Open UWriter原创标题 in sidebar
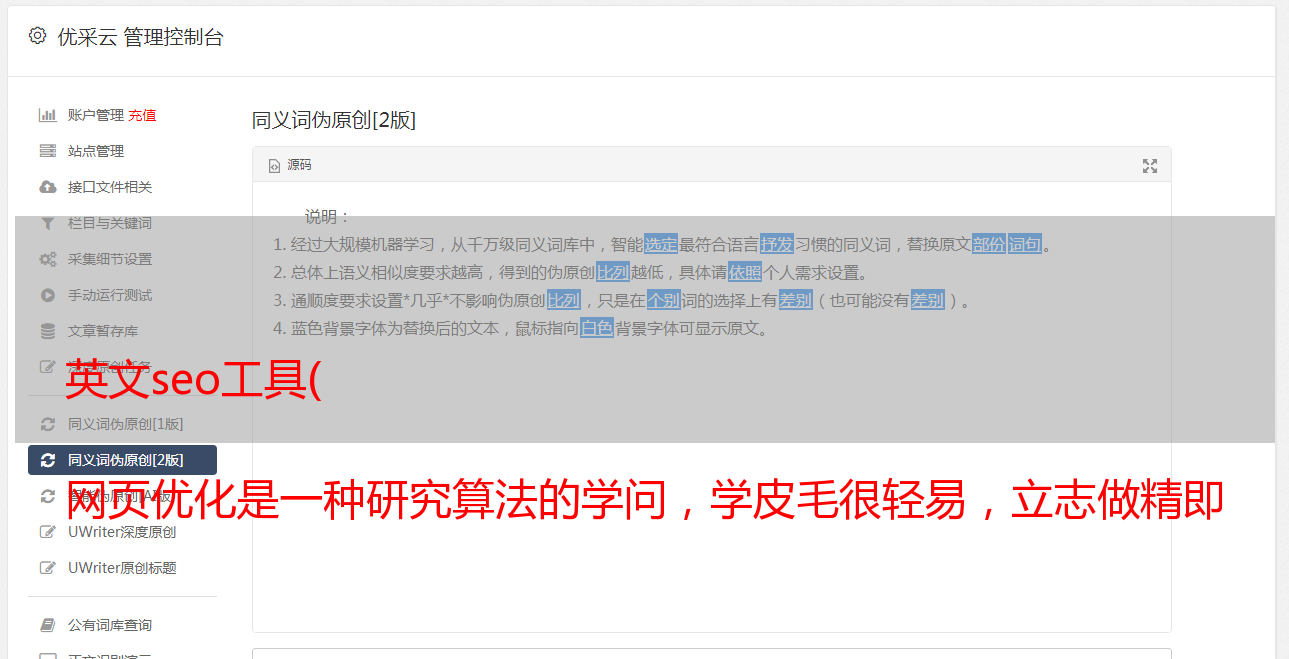This screenshot has width=1289, height=659. click(x=122, y=568)
